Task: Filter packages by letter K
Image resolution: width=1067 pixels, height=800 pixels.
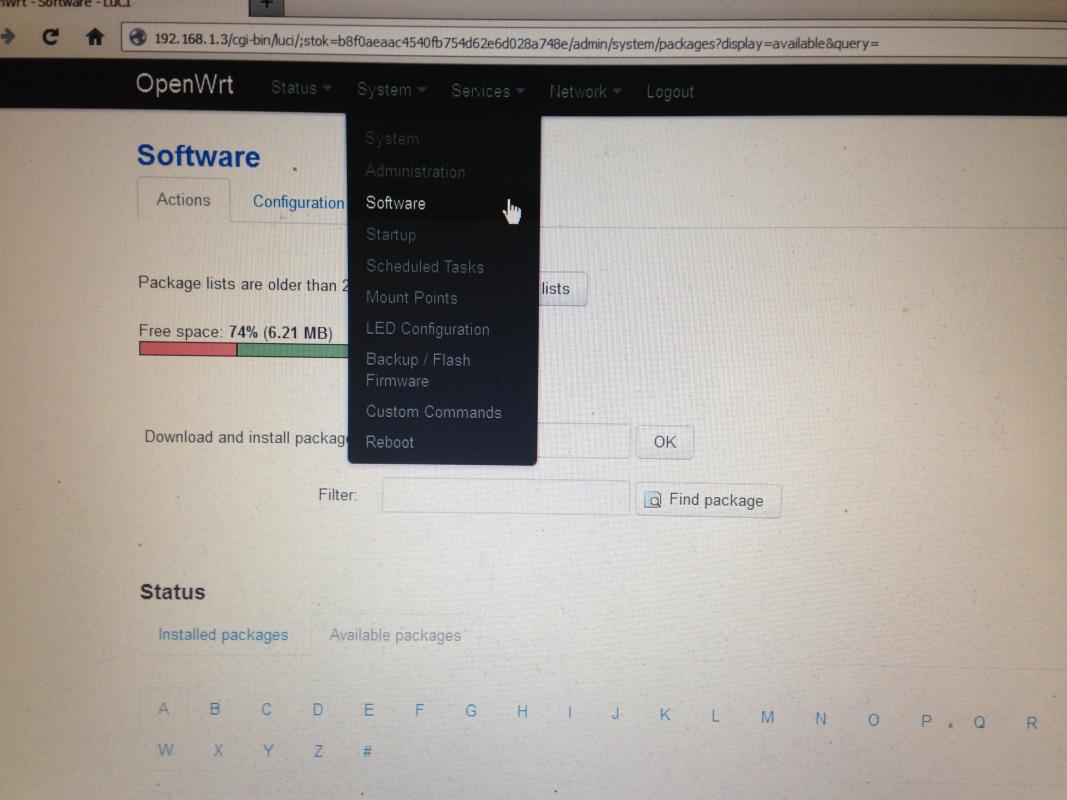Action: (x=665, y=714)
